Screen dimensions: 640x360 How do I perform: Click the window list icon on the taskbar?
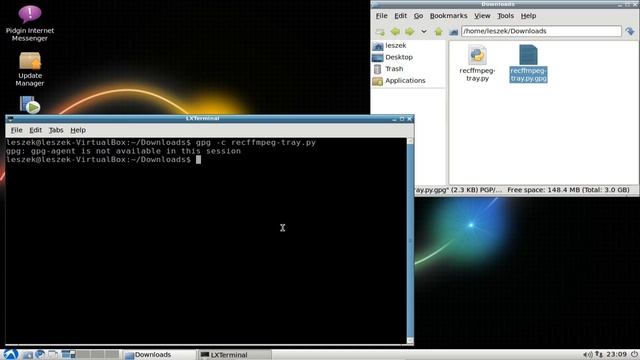68,354
